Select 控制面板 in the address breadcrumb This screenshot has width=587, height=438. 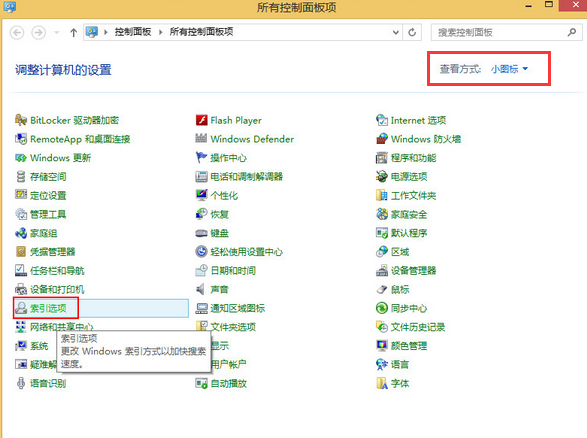click(x=133, y=32)
